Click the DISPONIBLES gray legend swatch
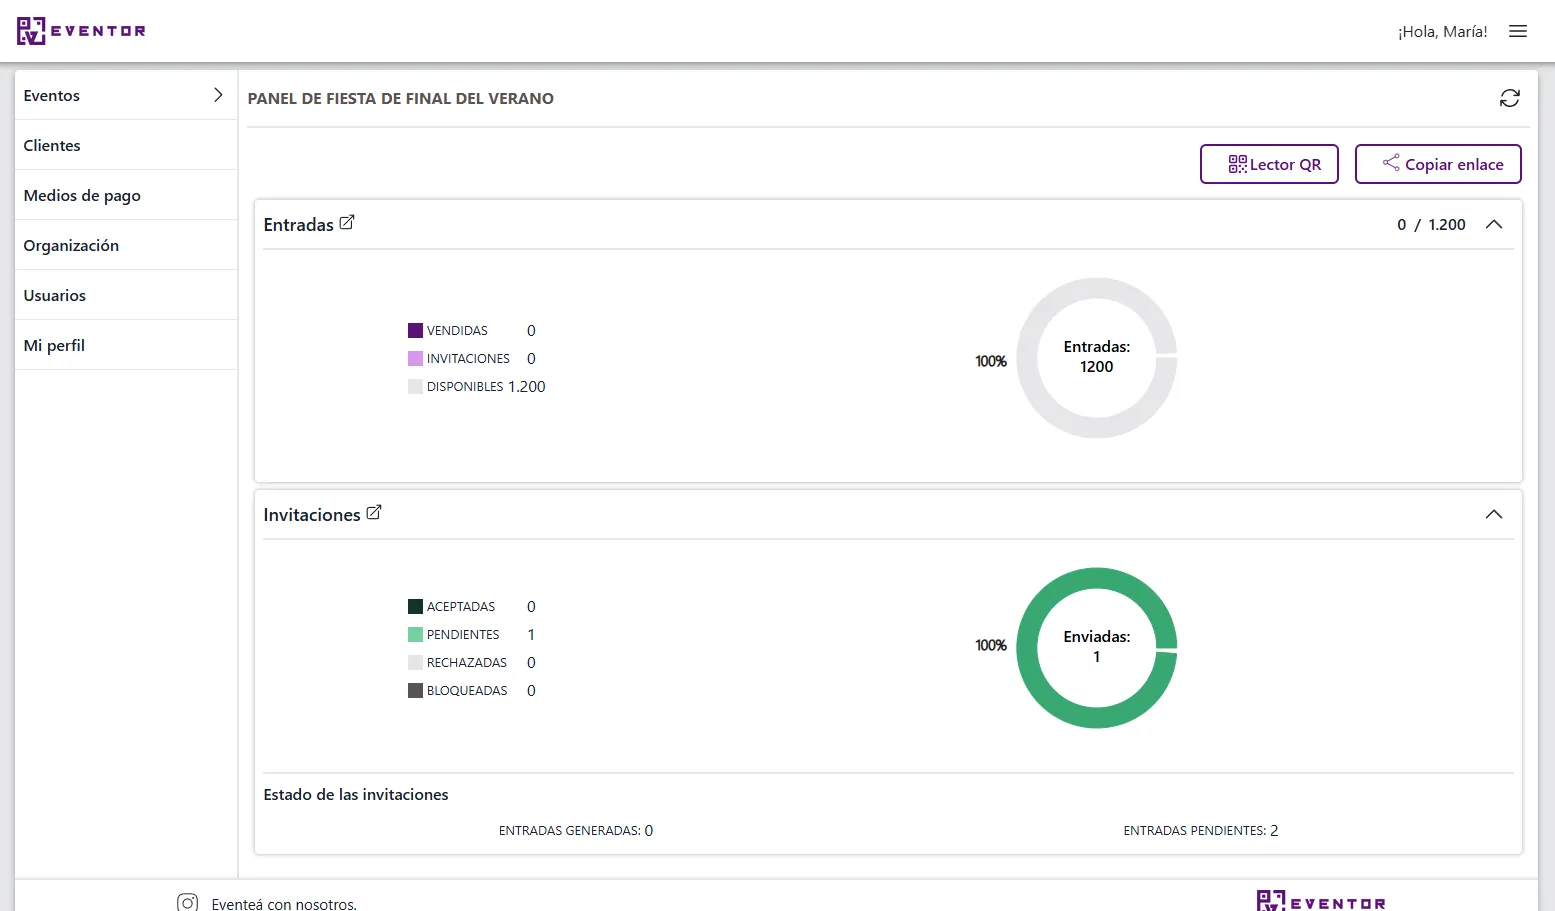The image size is (1555, 911). click(x=415, y=386)
